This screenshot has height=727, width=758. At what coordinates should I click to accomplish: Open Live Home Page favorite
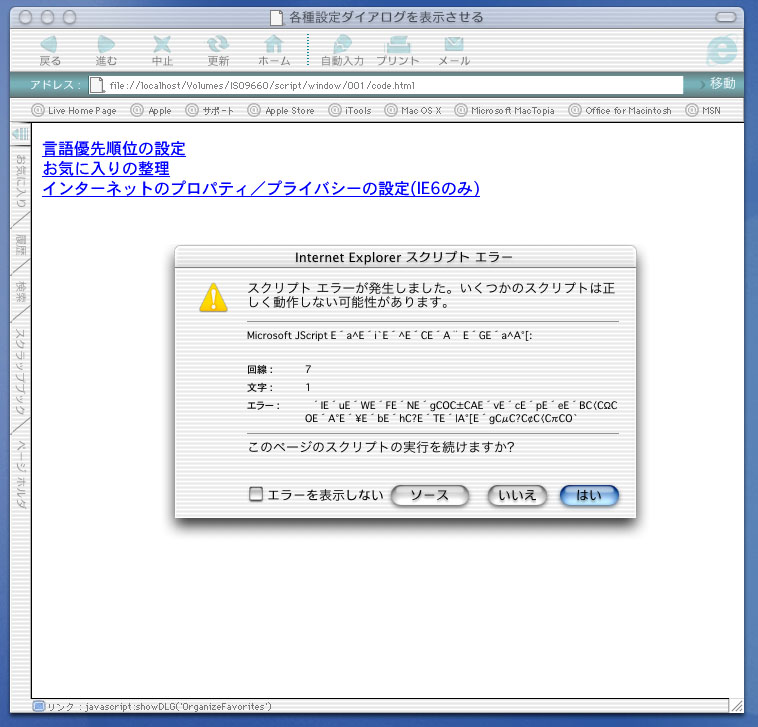(x=74, y=110)
